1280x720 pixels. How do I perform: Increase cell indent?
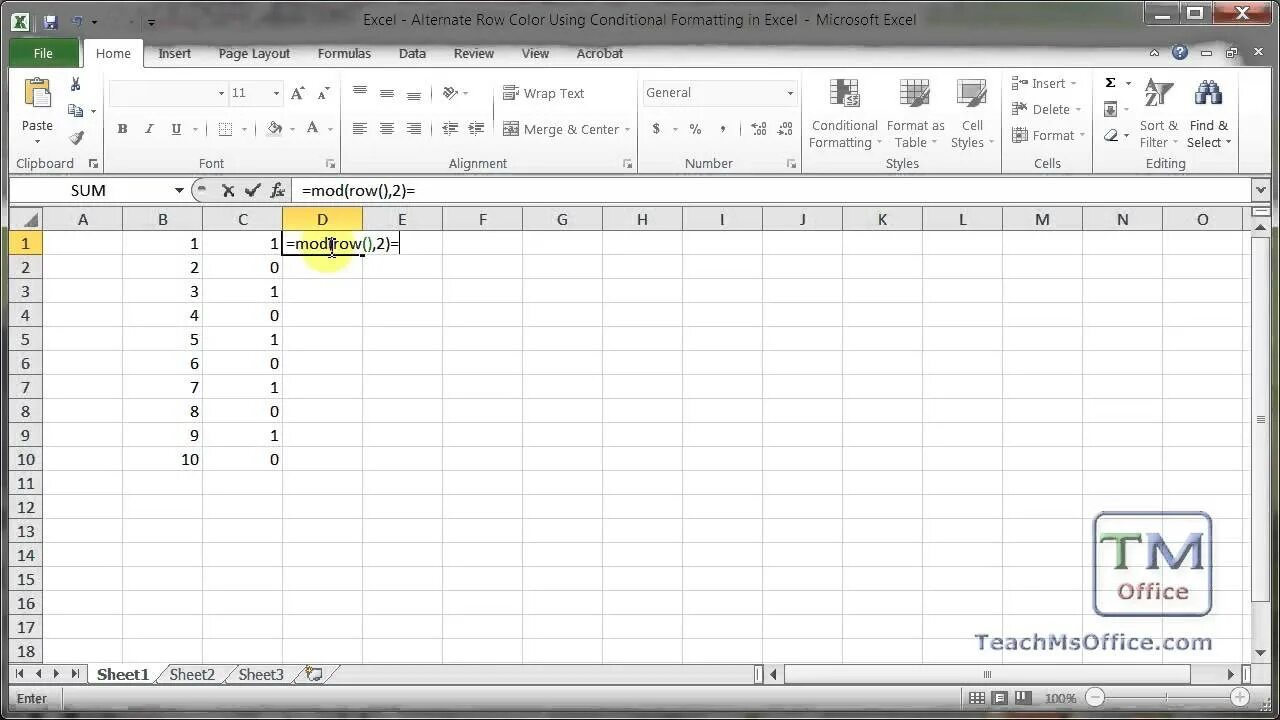coord(476,129)
